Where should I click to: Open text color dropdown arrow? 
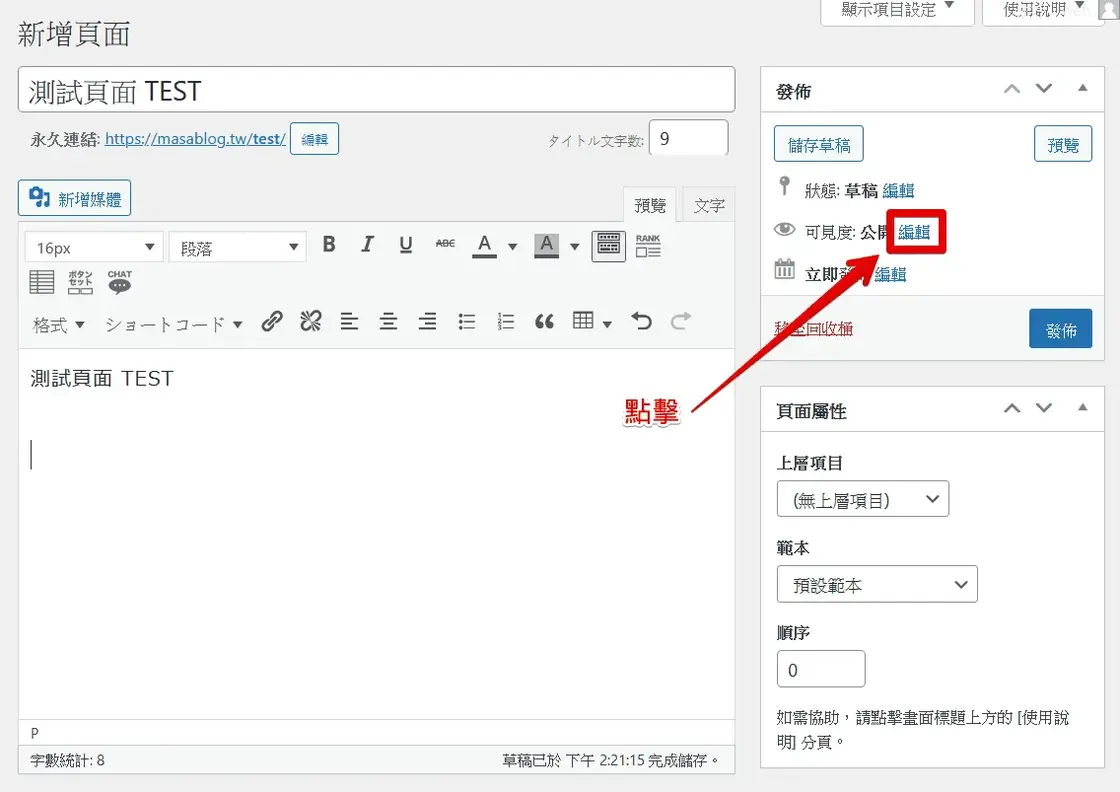pyautogui.click(x=513, y=246)
